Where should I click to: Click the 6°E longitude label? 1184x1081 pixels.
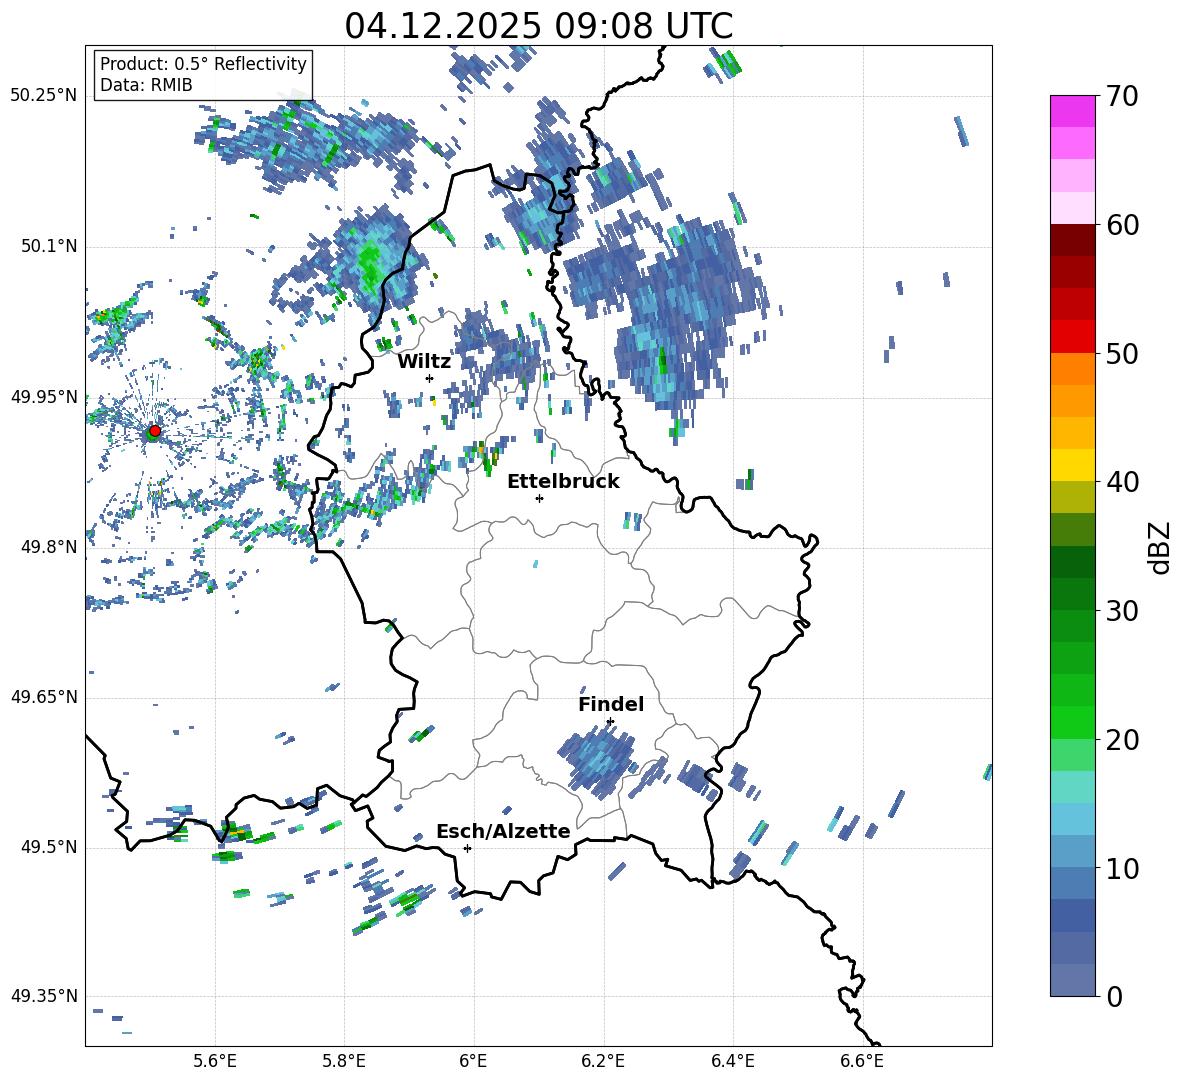point(473,1061)
